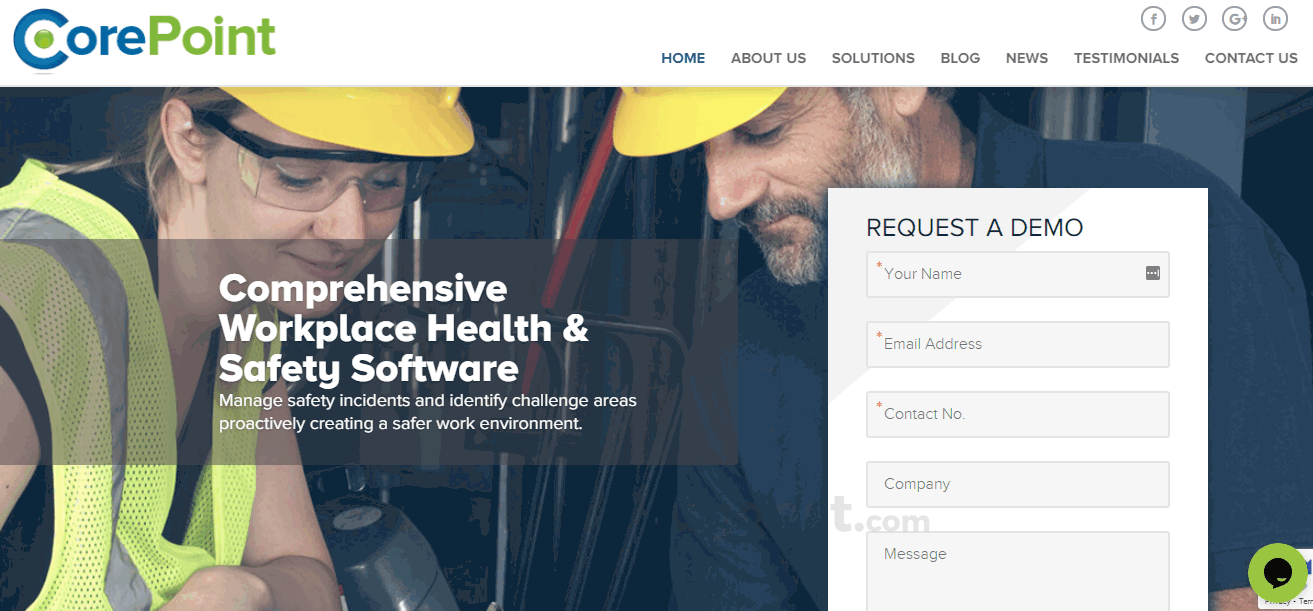Image resolution: width=1313 pixels, height=611 pixels.
Task: Open CONTACT US
Action: (x=1251, y=58)
